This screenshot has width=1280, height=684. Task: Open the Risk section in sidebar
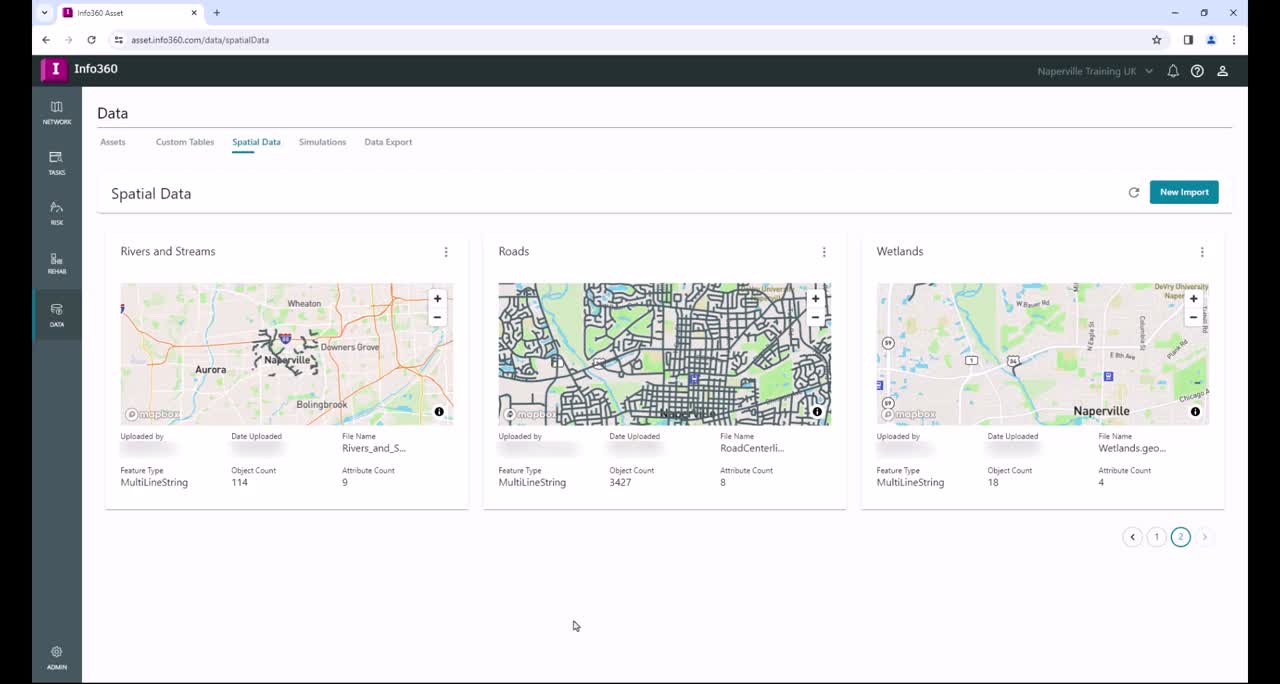[x=57, y=213]
